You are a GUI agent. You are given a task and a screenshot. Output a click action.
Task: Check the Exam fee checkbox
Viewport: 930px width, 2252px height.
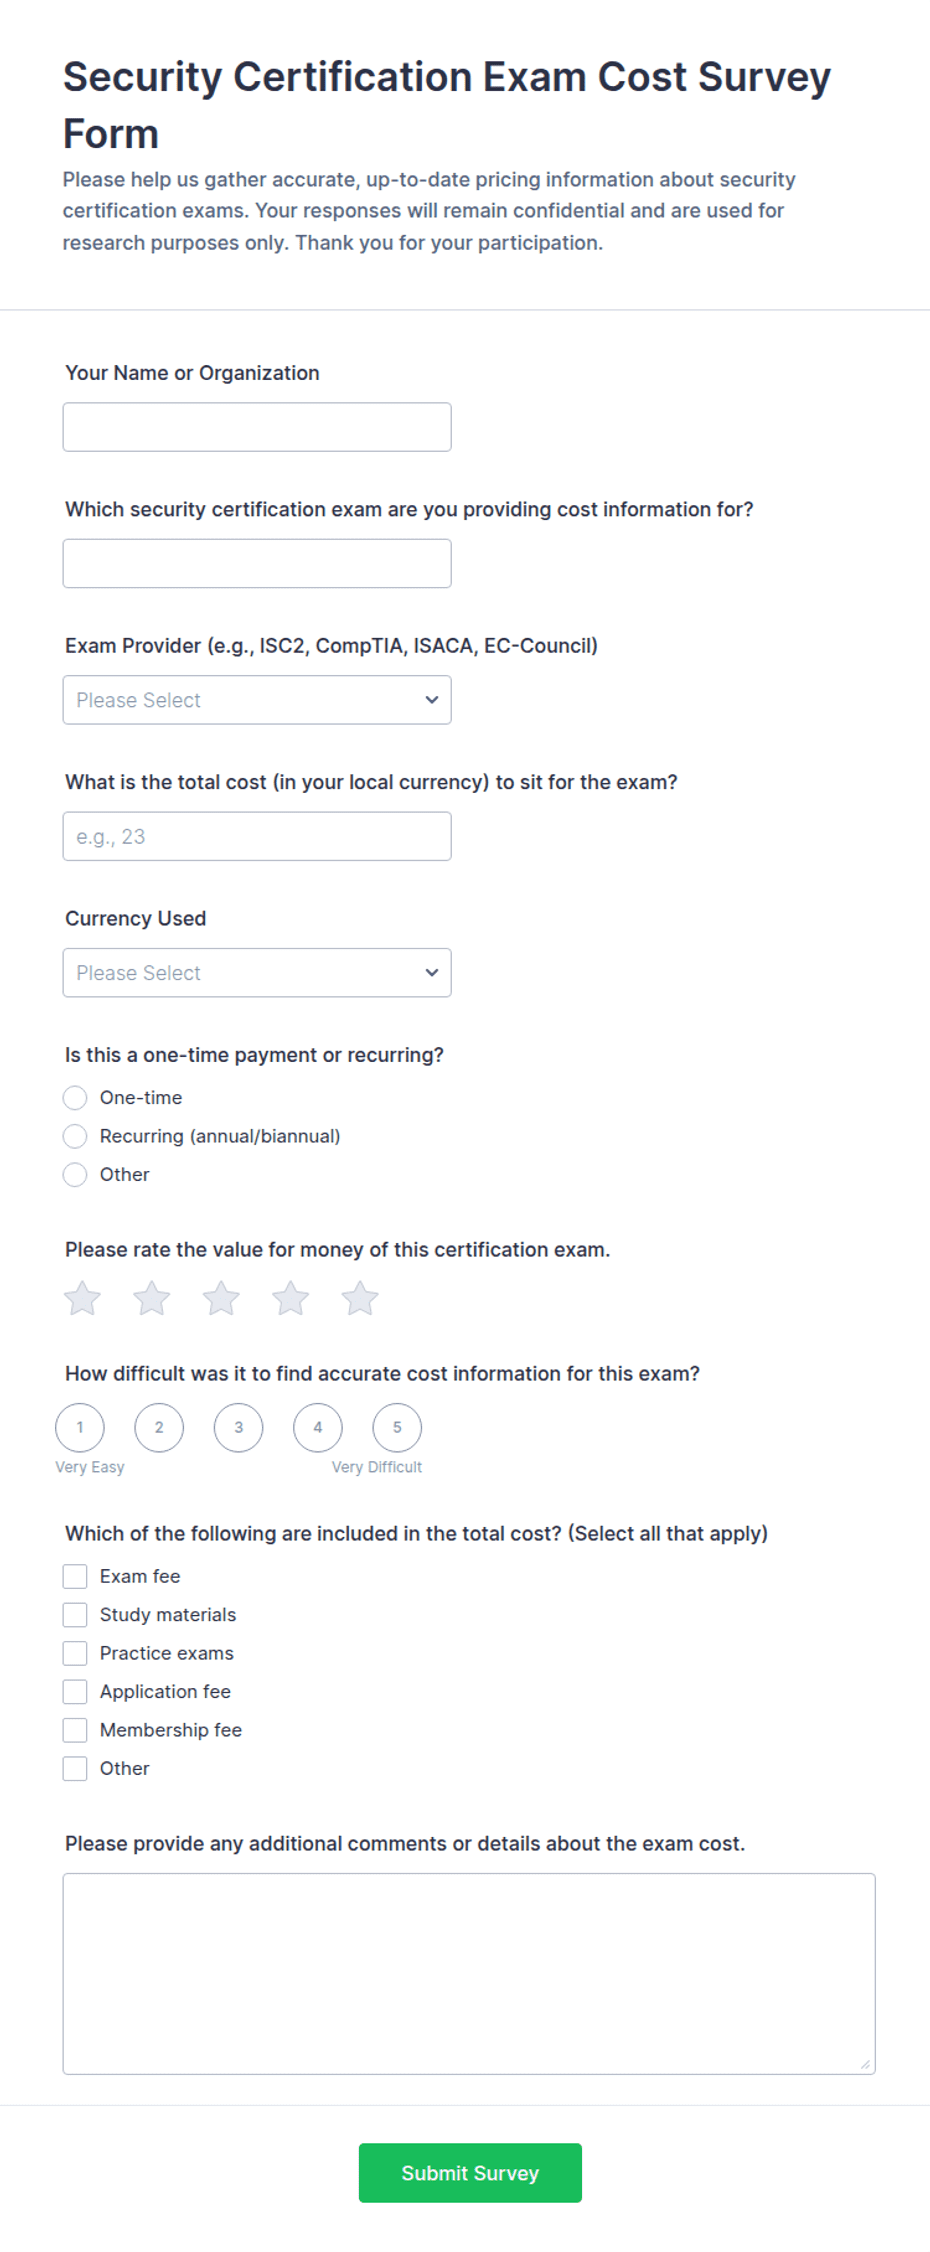tap(75, 1577)
